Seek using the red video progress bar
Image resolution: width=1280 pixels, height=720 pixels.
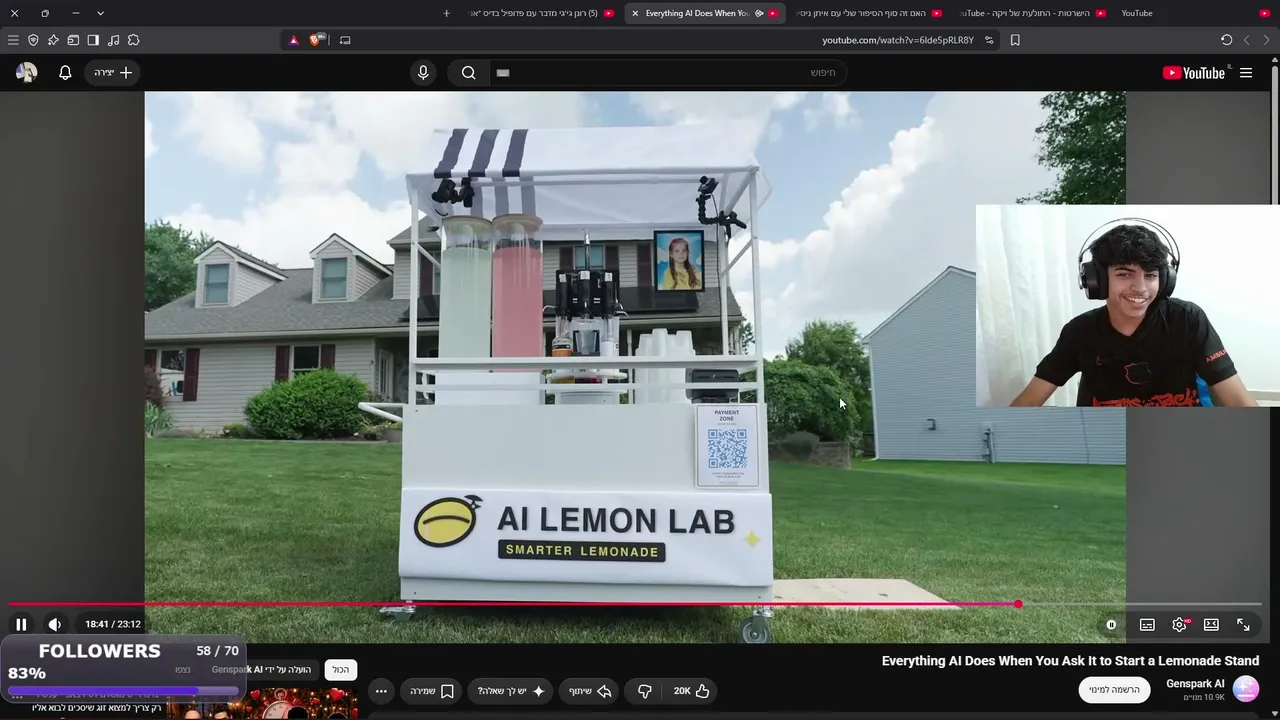[x=636, y=604]
